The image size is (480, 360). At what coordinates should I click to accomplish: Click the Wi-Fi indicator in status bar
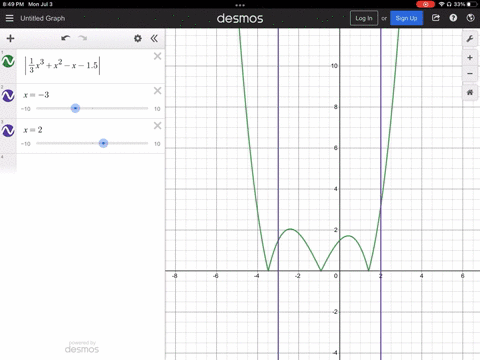coord(442,4)
